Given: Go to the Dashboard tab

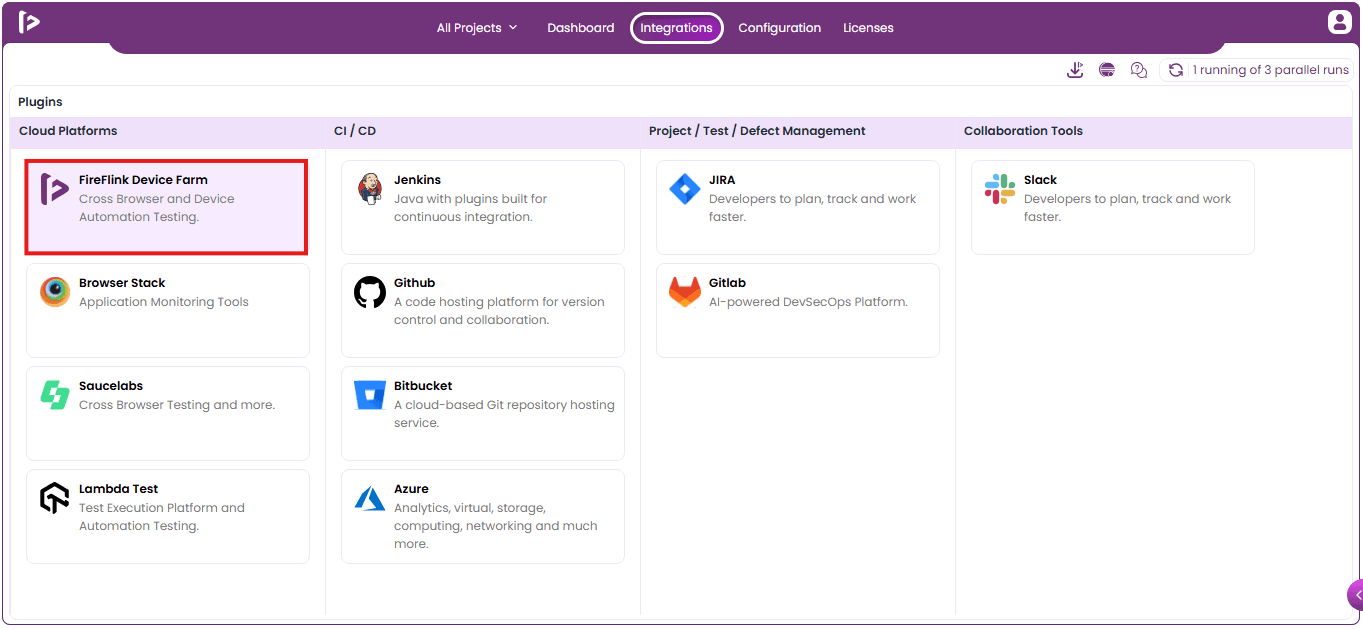Looking at the screenshot, I should [581, 28].
